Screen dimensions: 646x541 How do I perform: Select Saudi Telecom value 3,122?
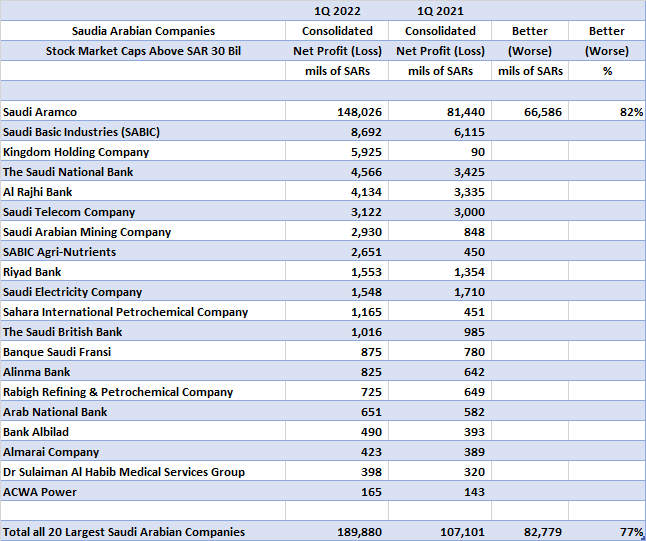click(337, 211)
